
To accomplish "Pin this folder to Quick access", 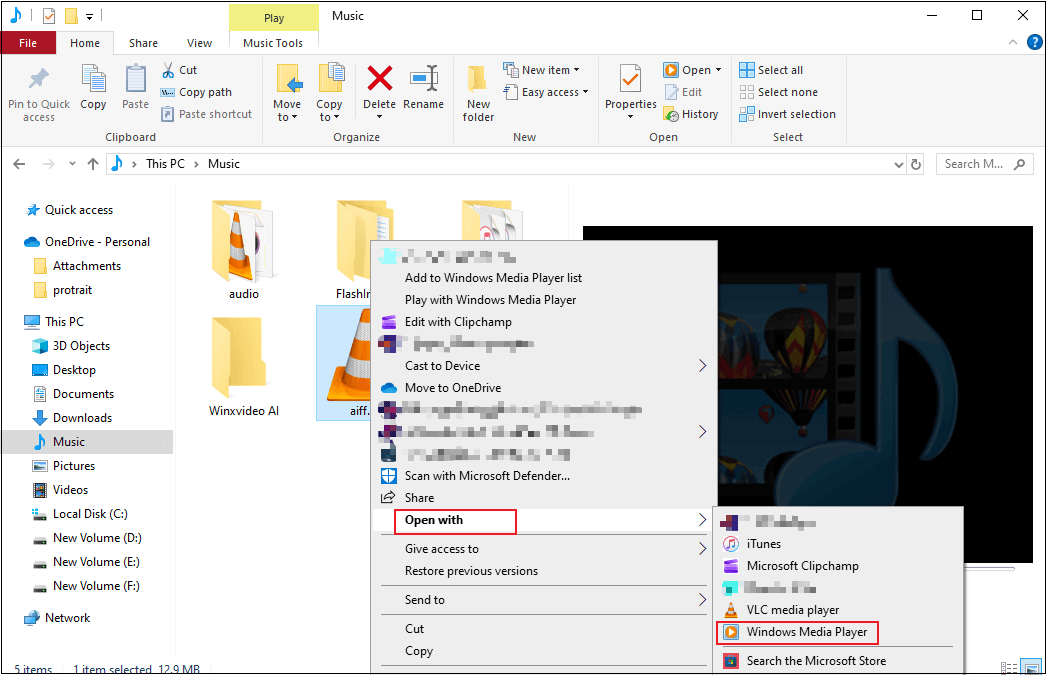I will [38, 92].
